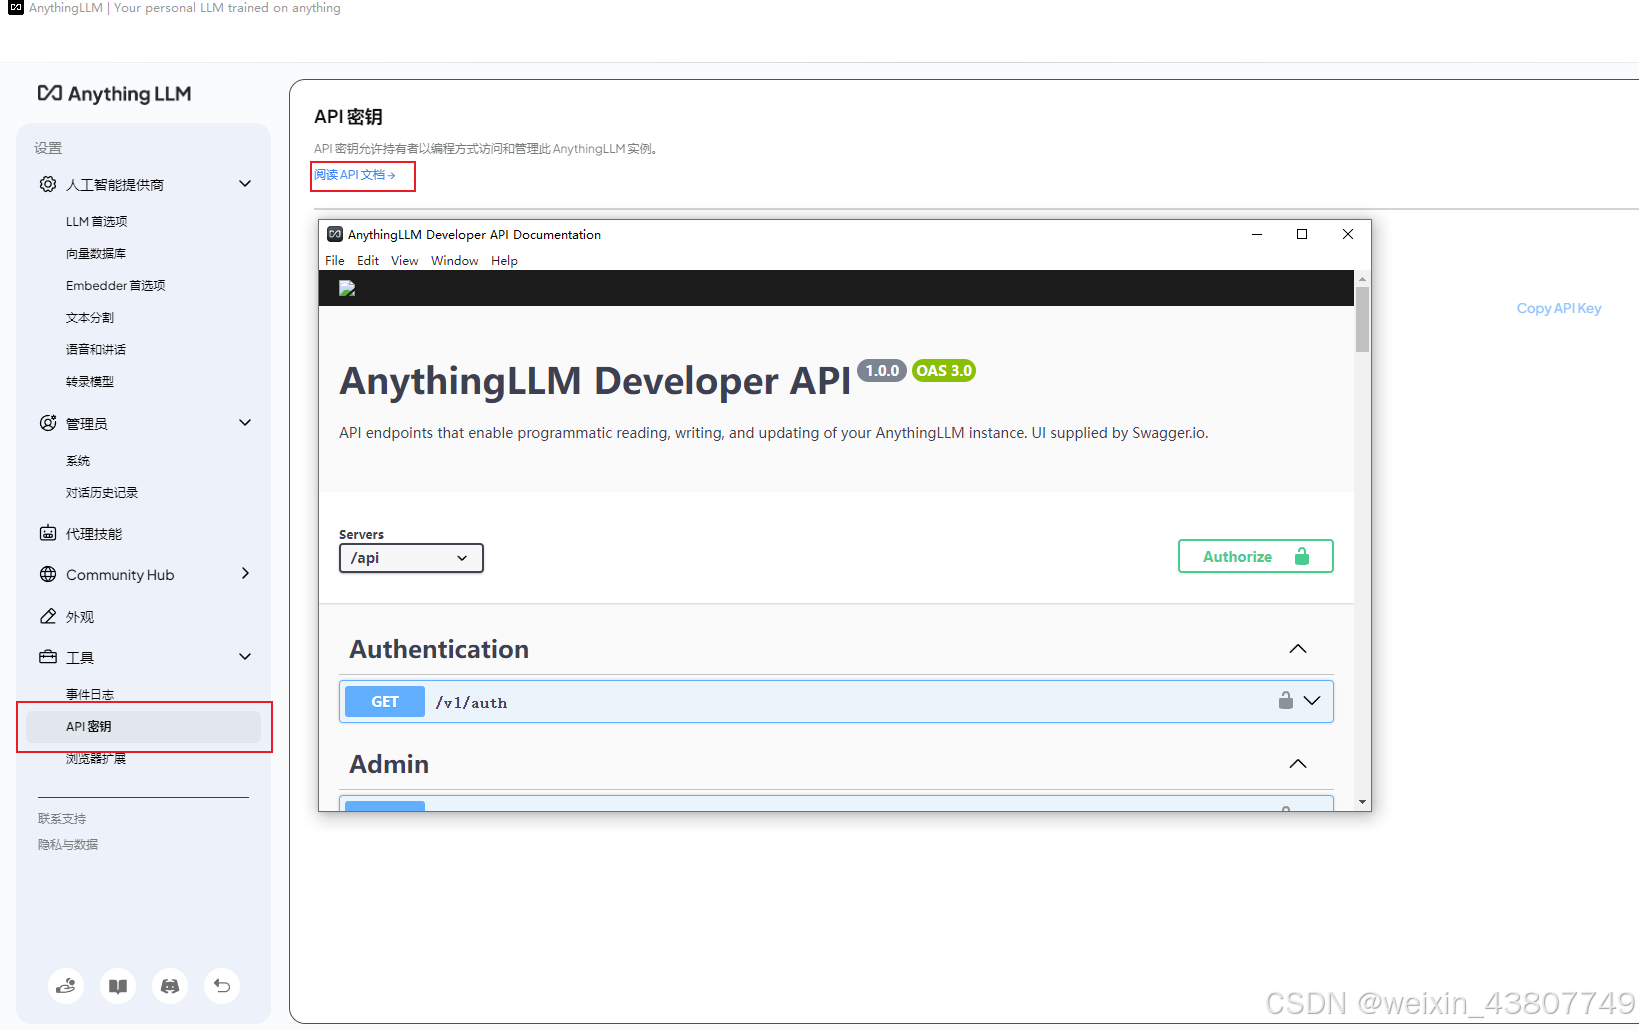
Task: Open the support hand icon in footer
Action: pos(66,986)
